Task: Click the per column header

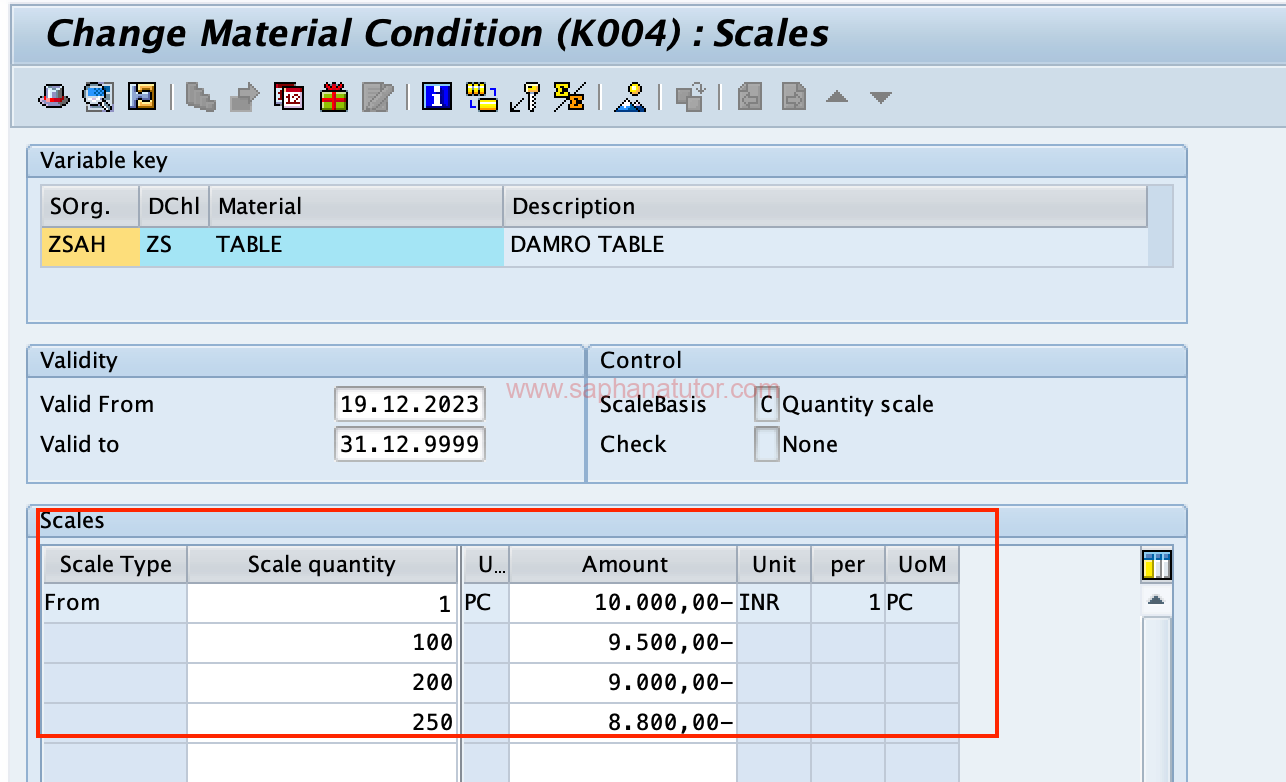Action: [x=848, y=564]
